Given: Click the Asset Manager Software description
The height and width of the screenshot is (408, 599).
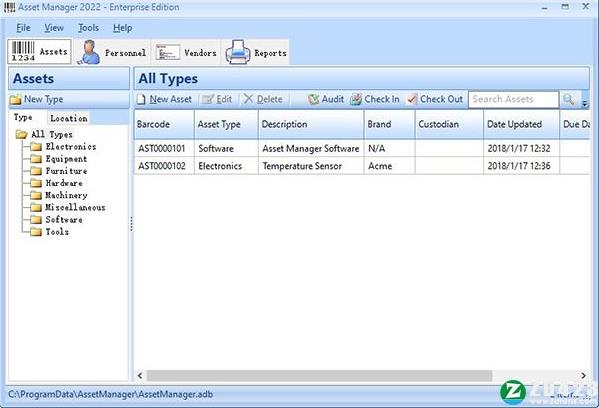Looking at the screenshot, I should (311, 149).
